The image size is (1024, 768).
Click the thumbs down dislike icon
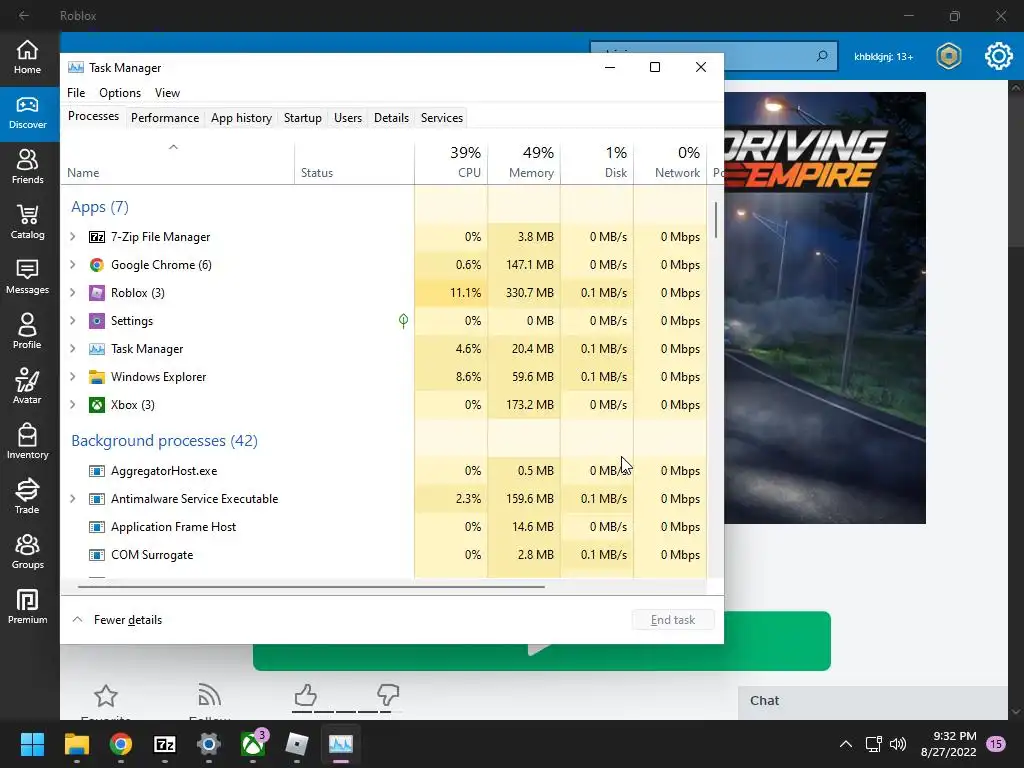pyautogui.click(x=388, y=695)
